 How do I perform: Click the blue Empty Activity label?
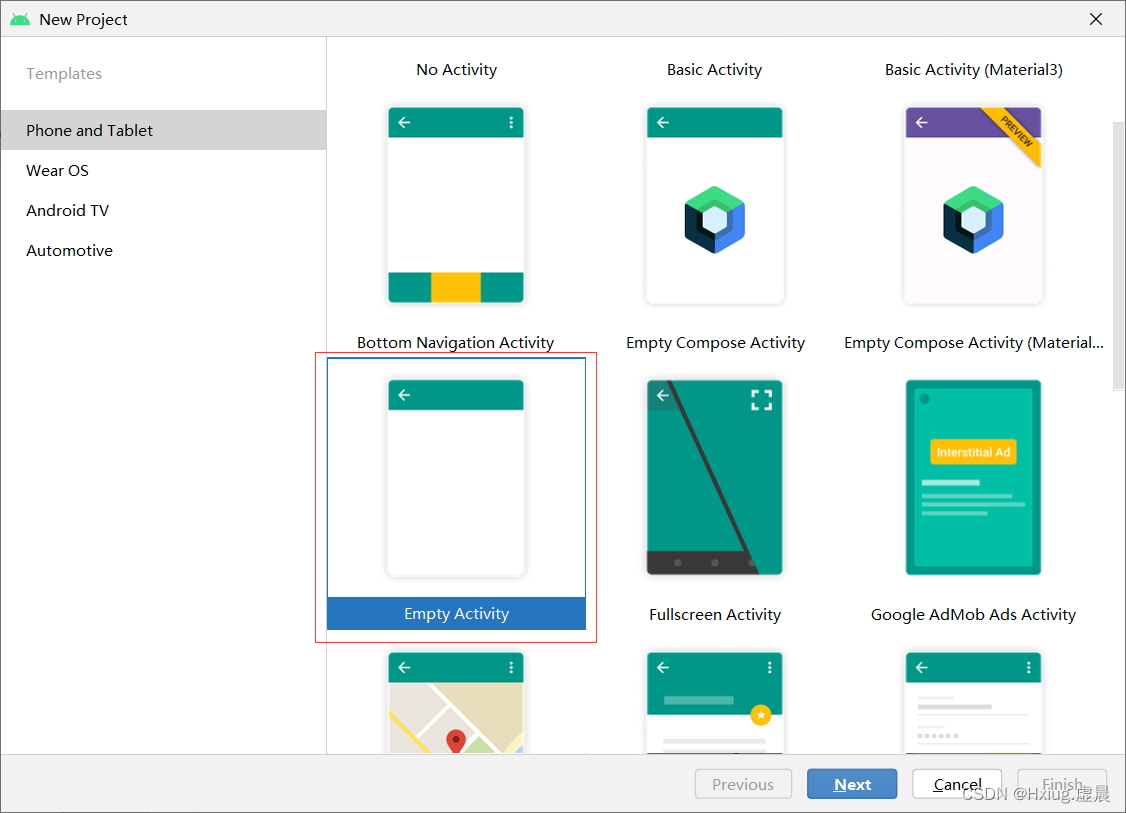457,613
